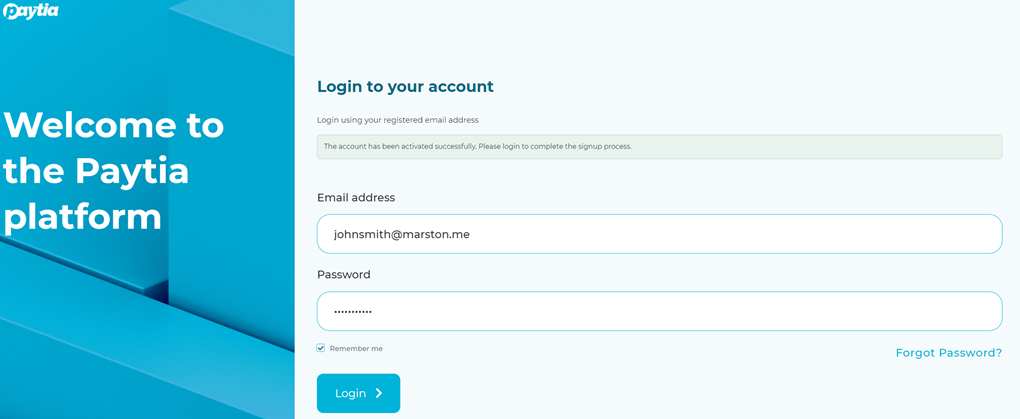The width and height of the screenshot is (1020, 419).
Task: Select the Password field label
Action: point(343,275)
